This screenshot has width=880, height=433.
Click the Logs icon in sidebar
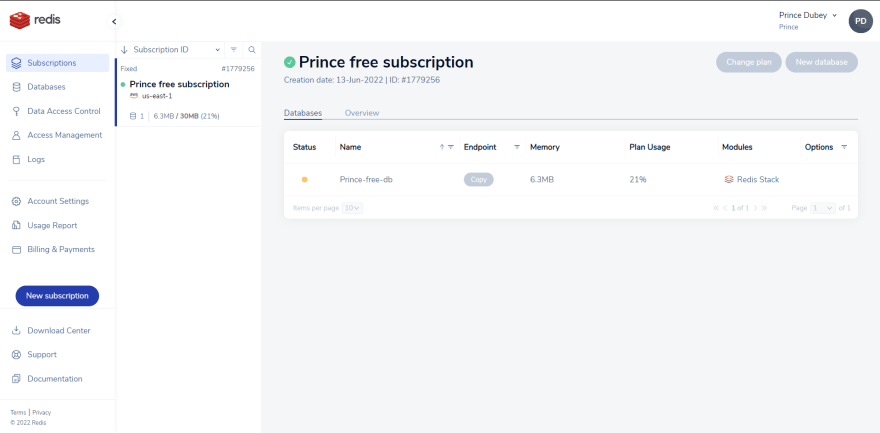[x=16, y=159]
